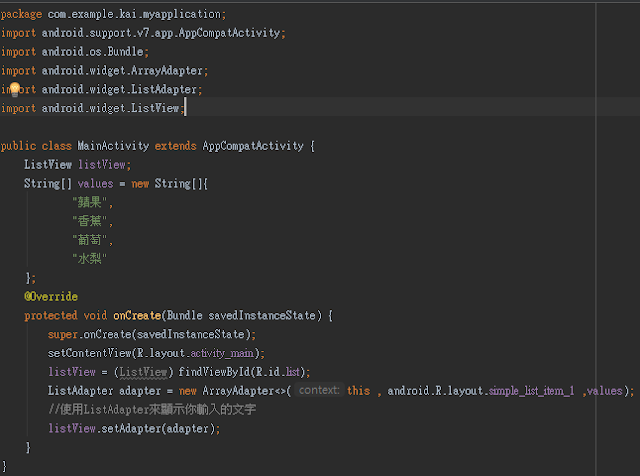Click the string literal "蘋果"
The height and width of the screenshot is (476, 640).
pos(90,202)
